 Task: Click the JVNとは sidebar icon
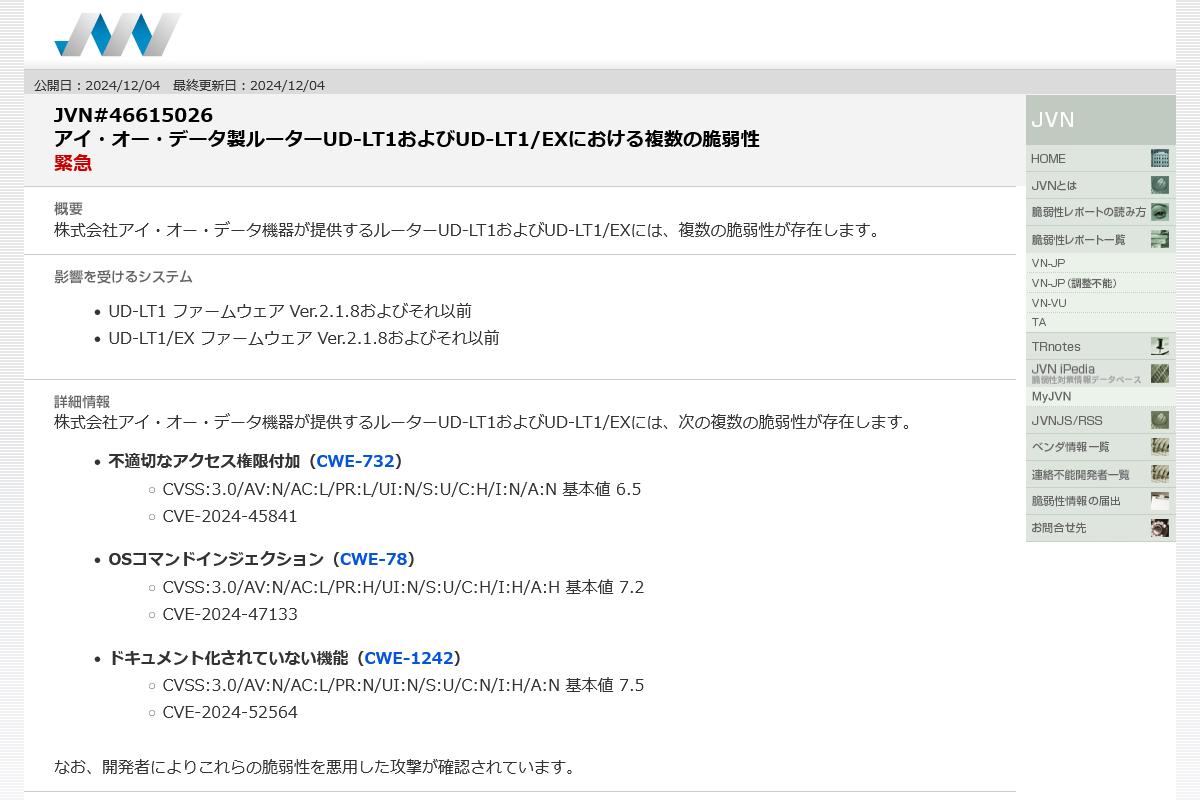[x=1160, y=185]
